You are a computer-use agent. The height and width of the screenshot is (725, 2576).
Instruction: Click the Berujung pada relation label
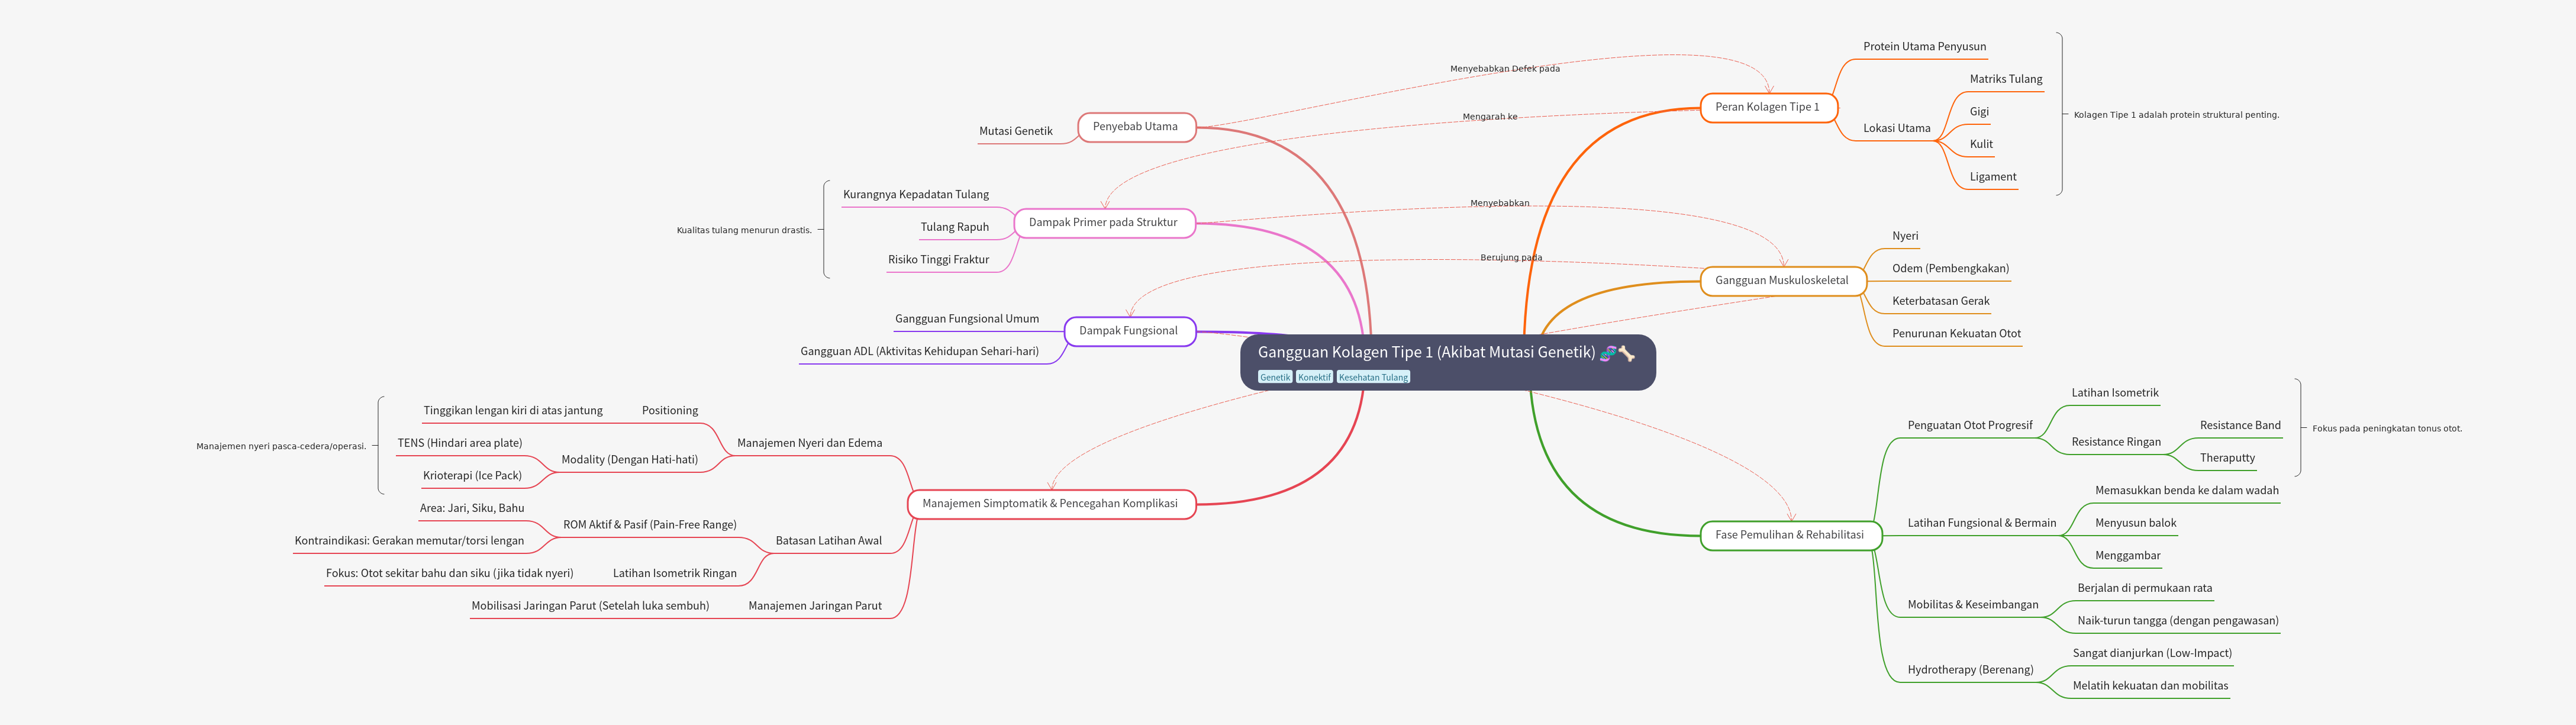(1510, 258)
